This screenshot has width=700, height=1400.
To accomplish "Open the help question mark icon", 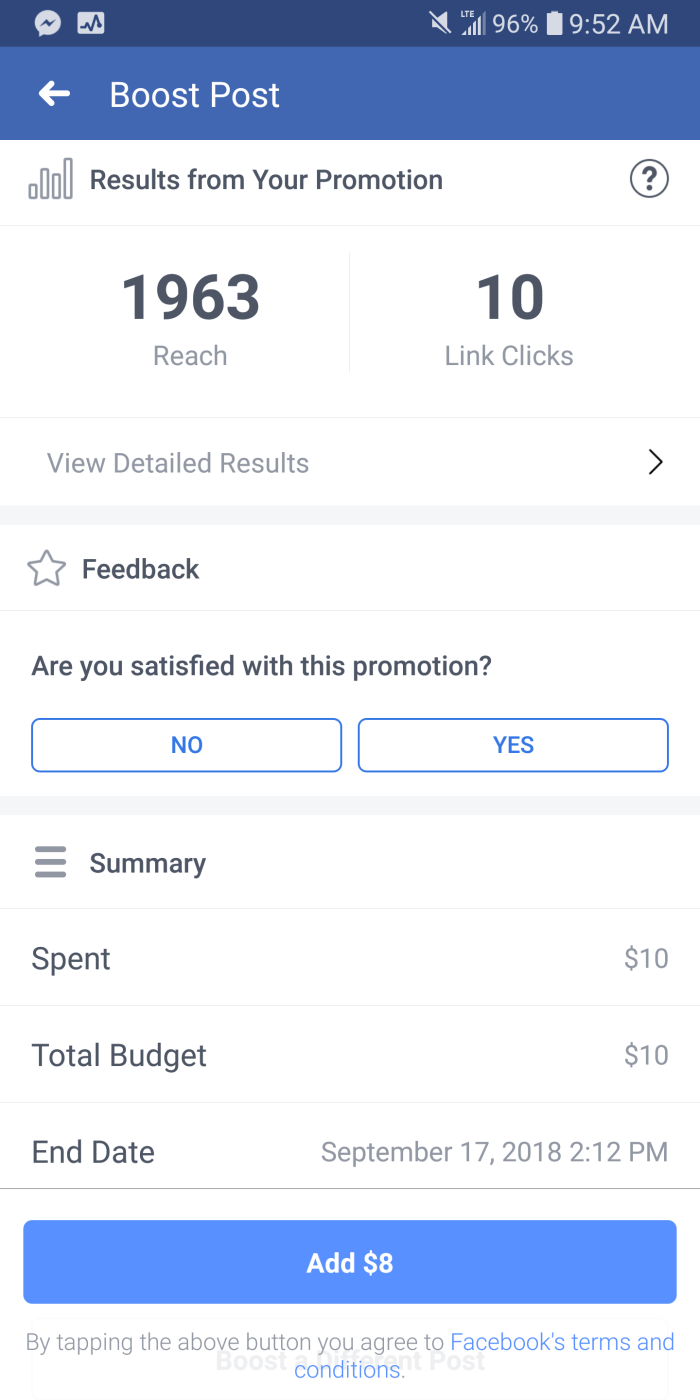I will point(649,180).
